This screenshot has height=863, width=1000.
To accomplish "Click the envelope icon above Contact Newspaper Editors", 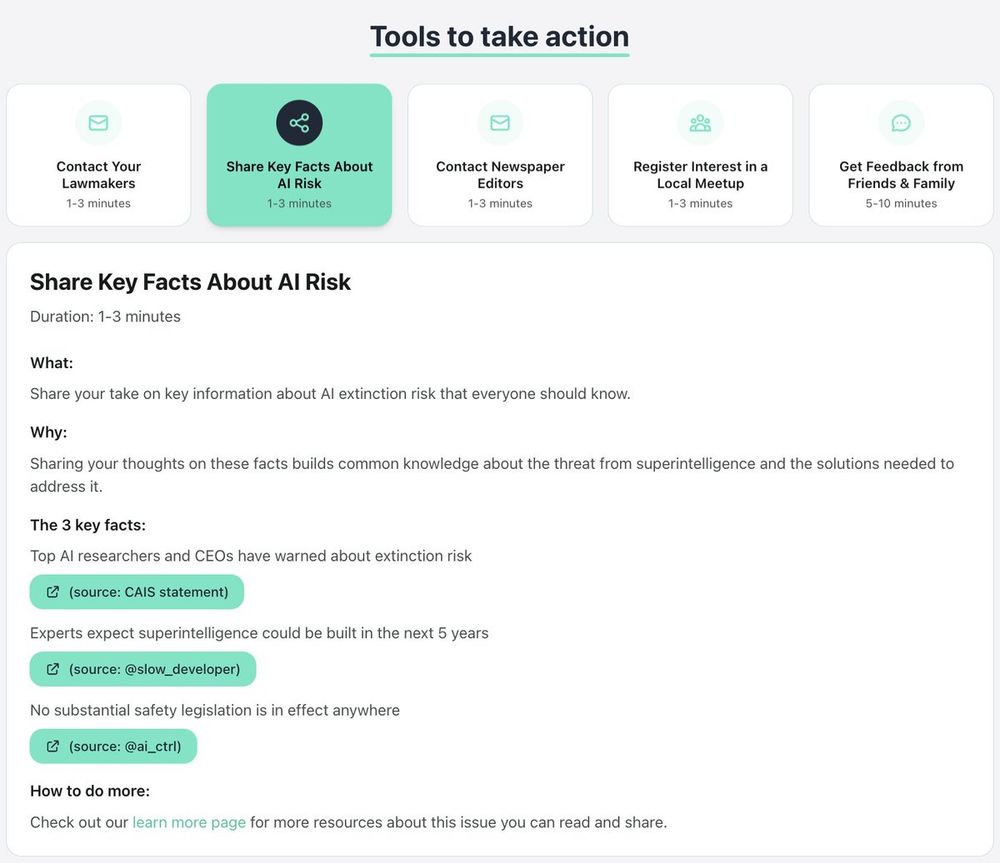I will [500, 122].
